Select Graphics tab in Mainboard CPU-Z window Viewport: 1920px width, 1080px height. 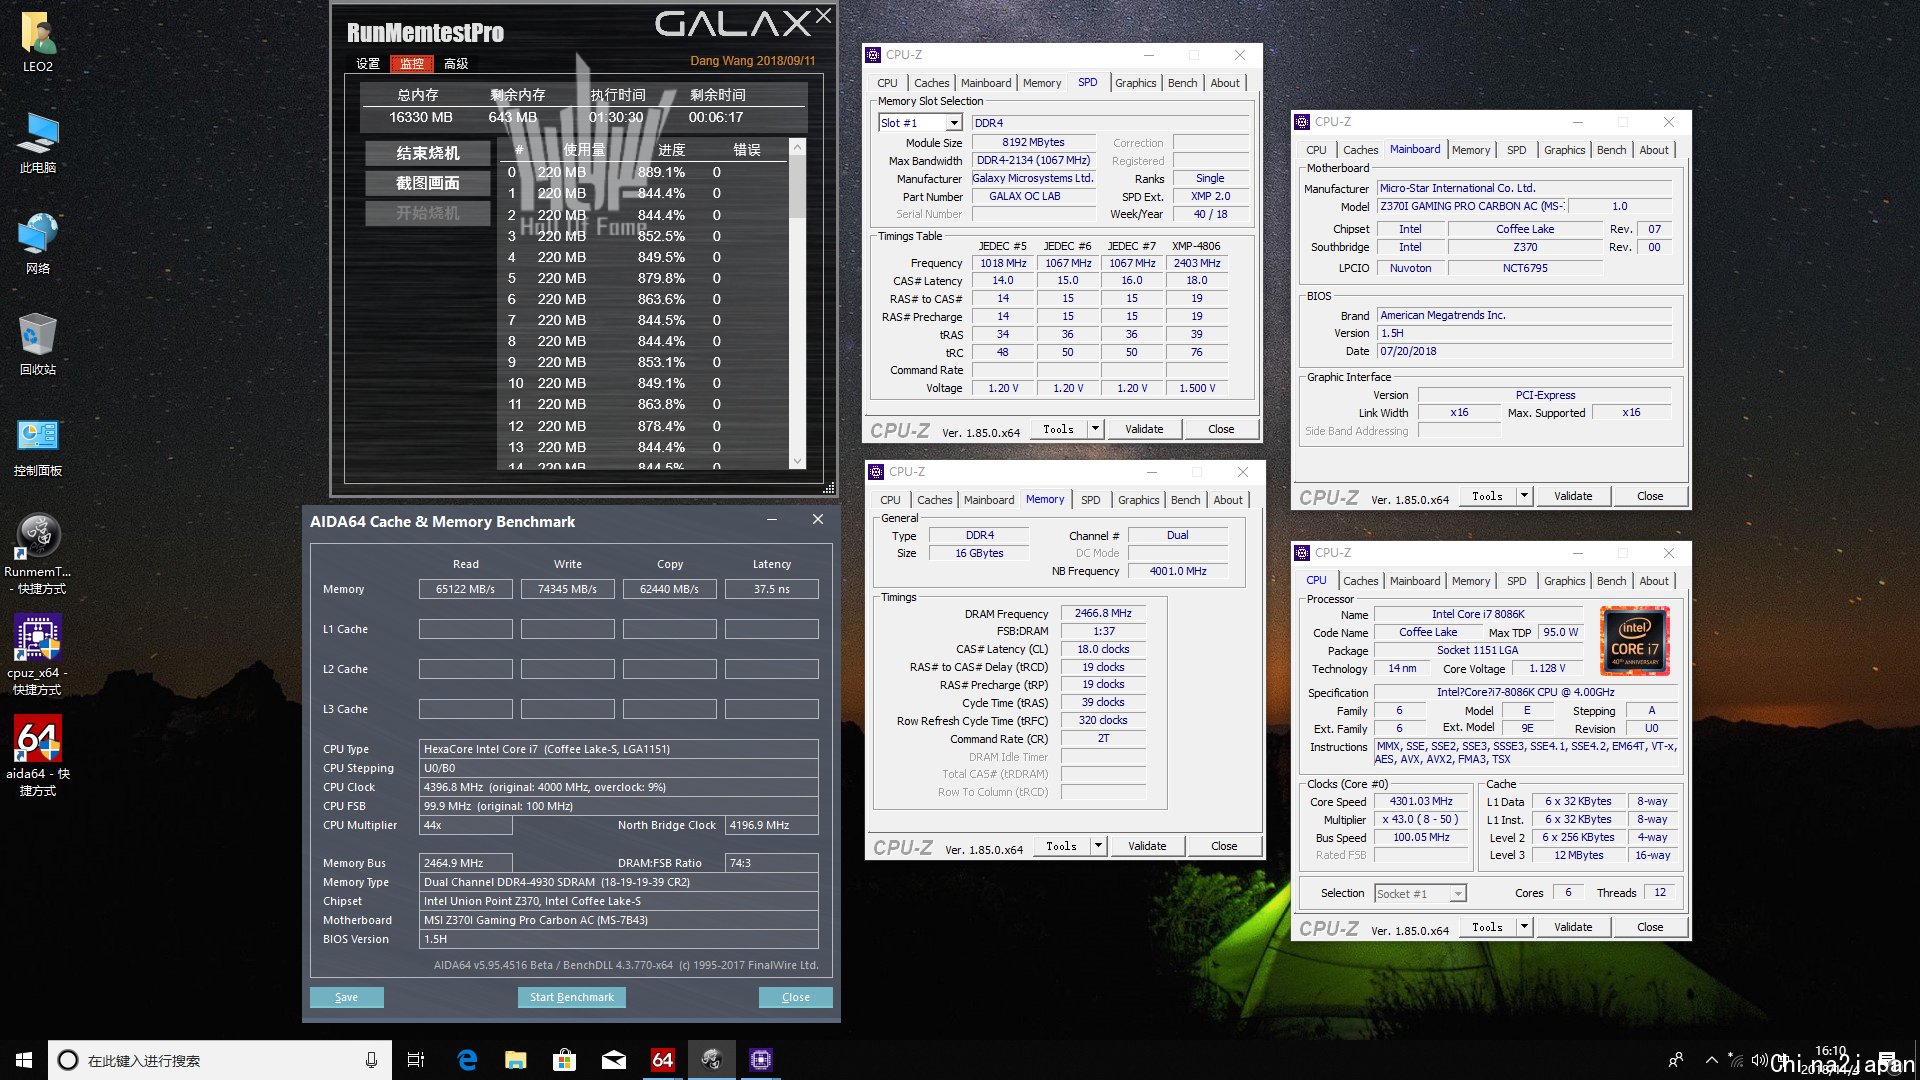pos(1564,150)
